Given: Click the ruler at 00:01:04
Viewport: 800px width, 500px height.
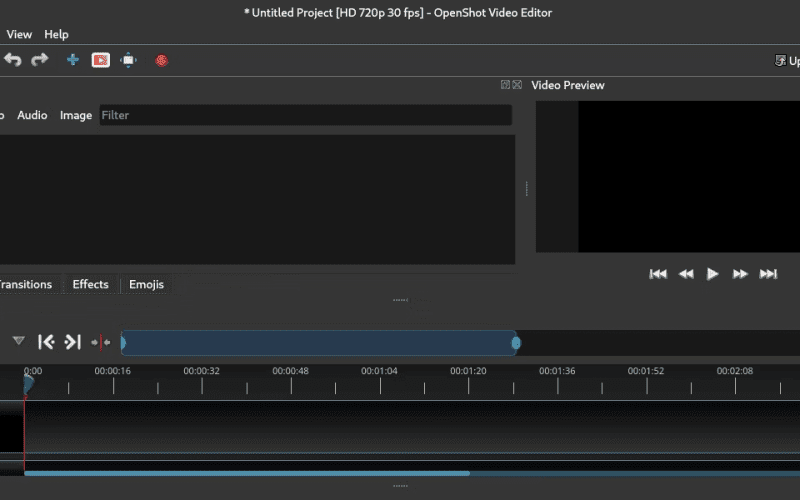Looking at the screenshot, I should [380, 371].
